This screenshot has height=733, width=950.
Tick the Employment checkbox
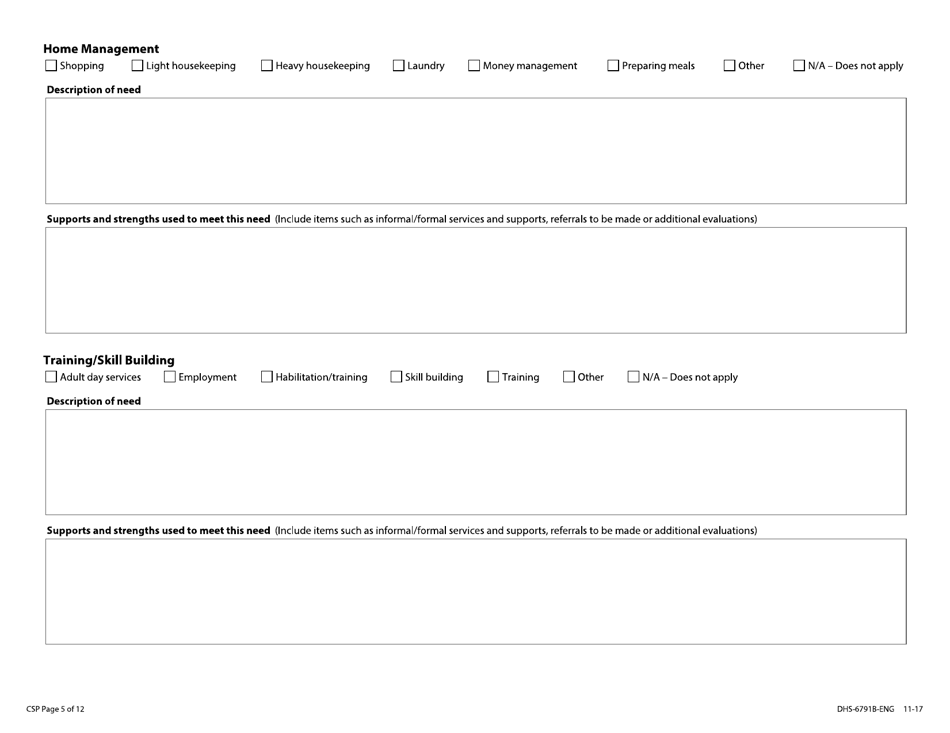[x=169, y=377]
